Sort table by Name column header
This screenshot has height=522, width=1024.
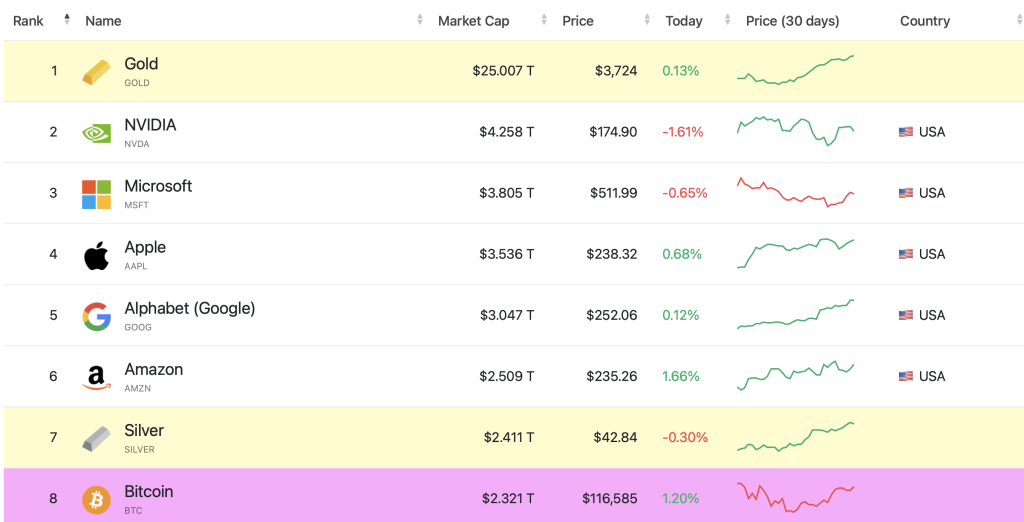(104, 21)
